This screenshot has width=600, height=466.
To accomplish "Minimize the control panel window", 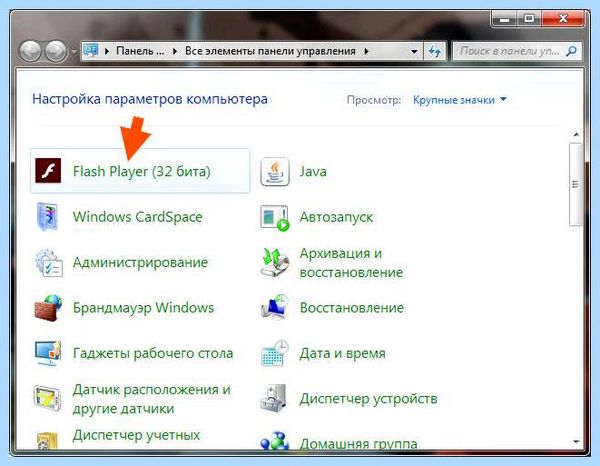I will click(x=505, y=19).
